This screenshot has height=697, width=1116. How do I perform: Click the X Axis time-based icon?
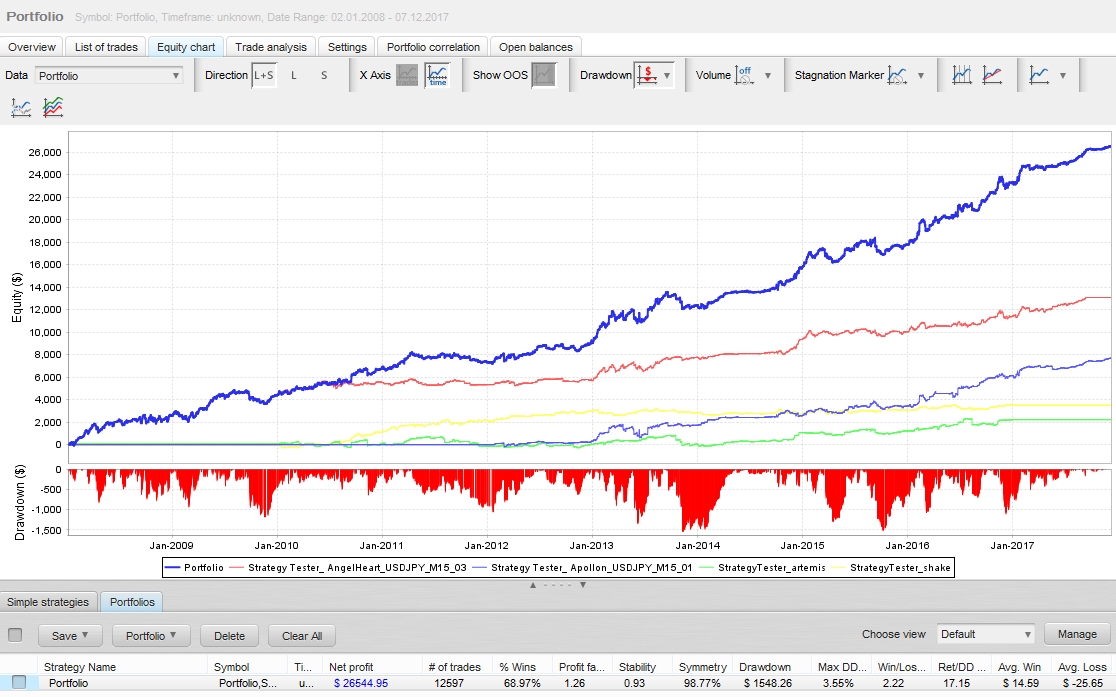pos(437,75)
